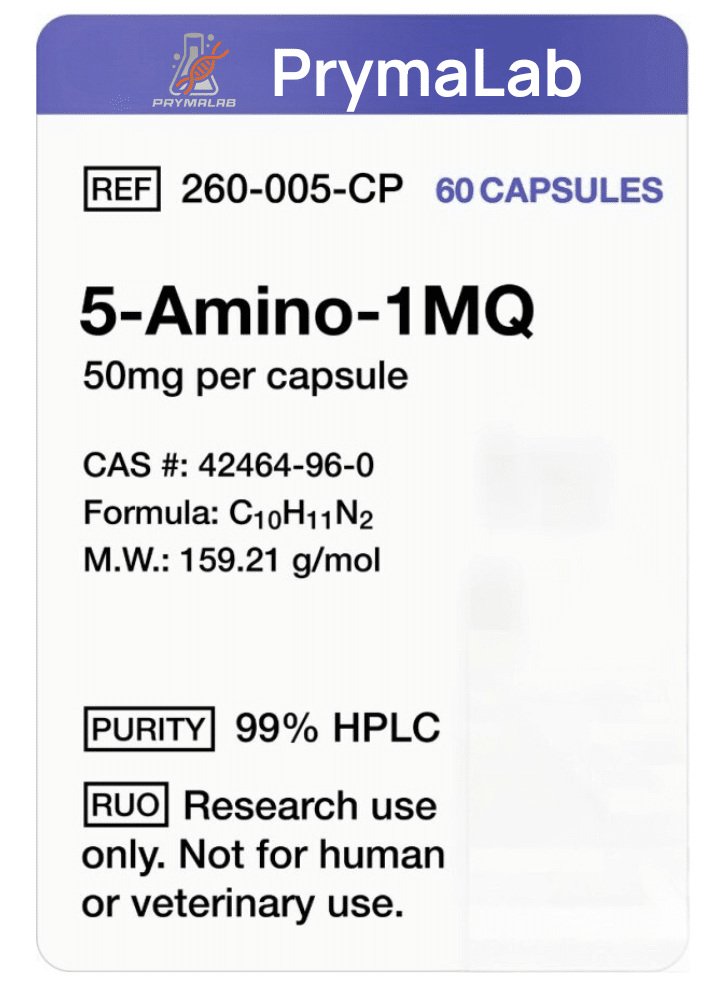Select the small PRYMALAB text under the logo
726x986 pixels.
point(194,101)
